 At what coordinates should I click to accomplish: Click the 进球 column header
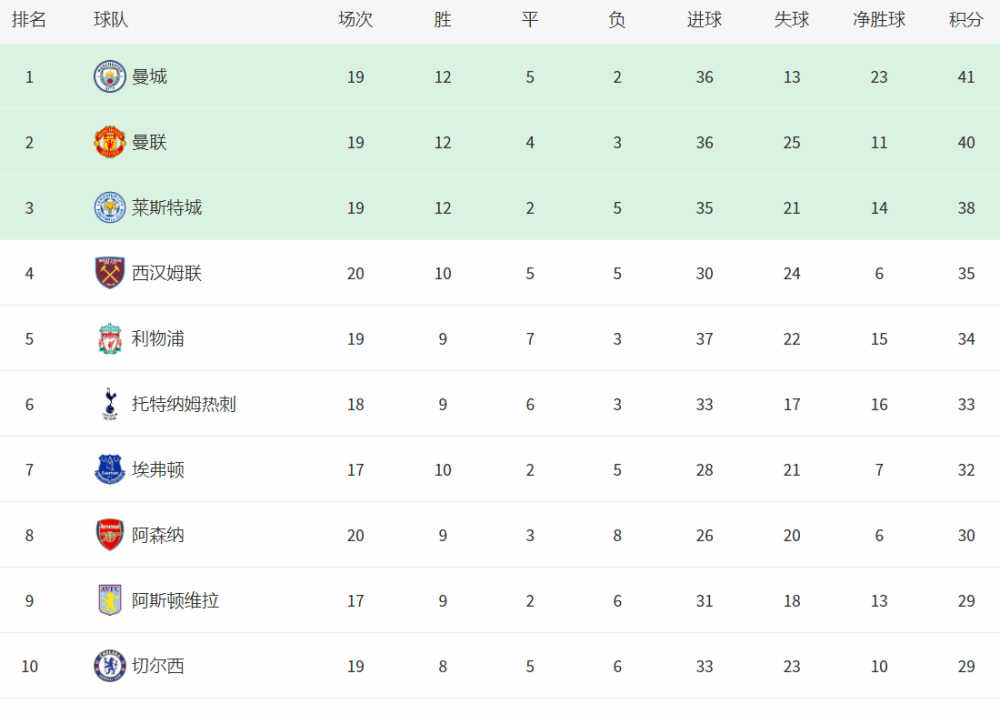point(704,20)
